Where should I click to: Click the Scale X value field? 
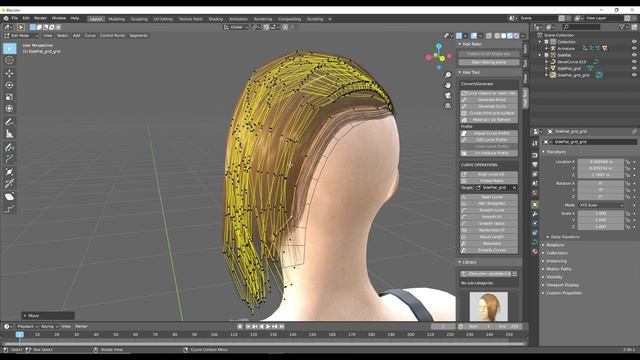click(x=601, y=213)
